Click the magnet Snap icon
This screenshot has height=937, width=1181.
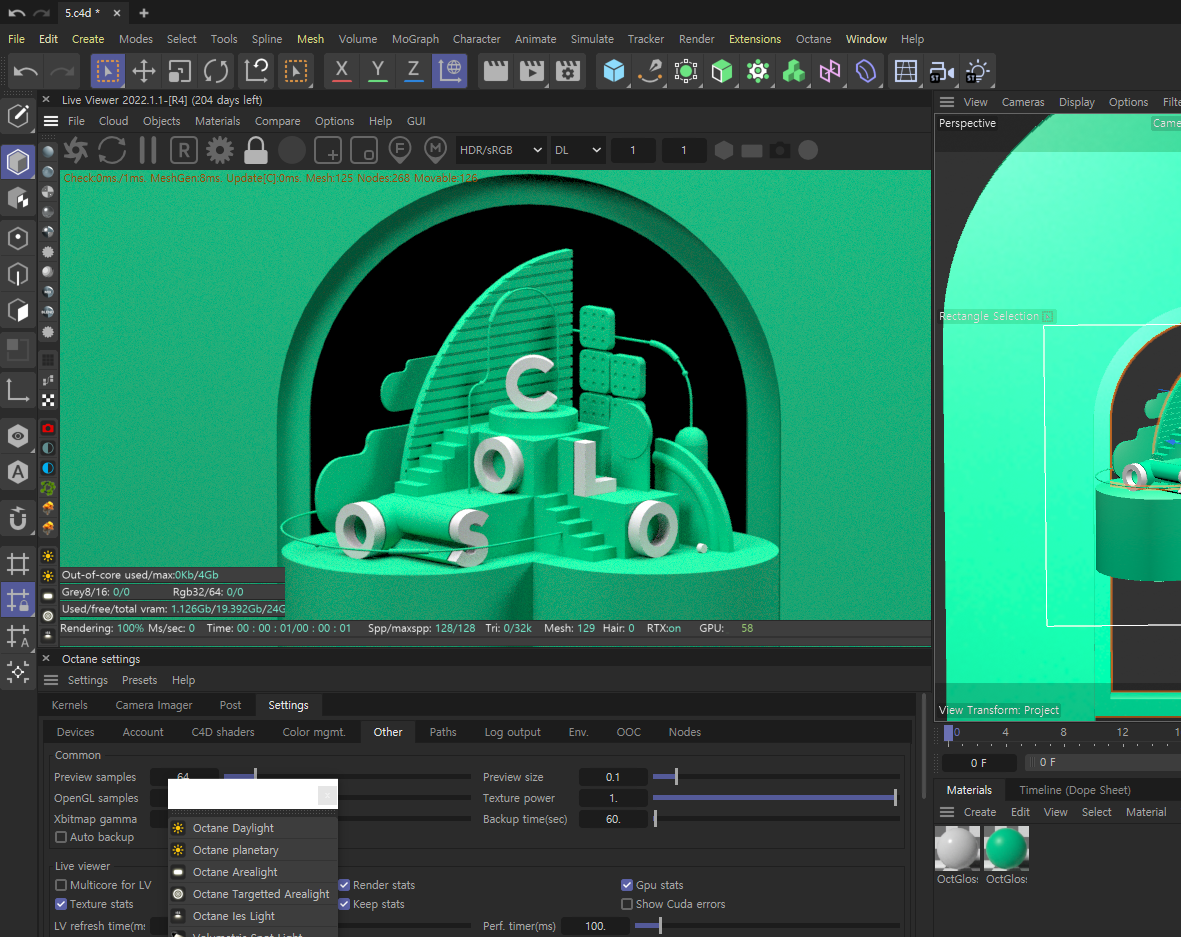pyautogui.click(x=18, y=519)
